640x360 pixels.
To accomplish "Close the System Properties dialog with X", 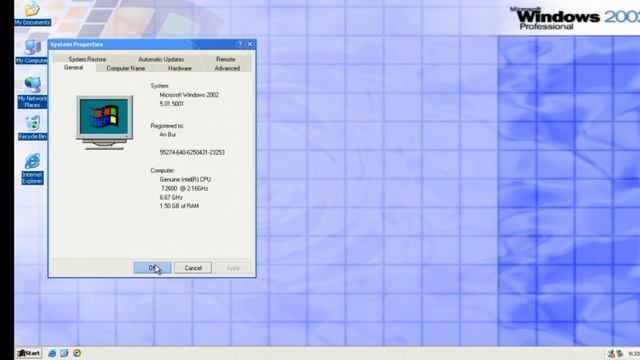I will pyautogui.click(x=250, y=44).
